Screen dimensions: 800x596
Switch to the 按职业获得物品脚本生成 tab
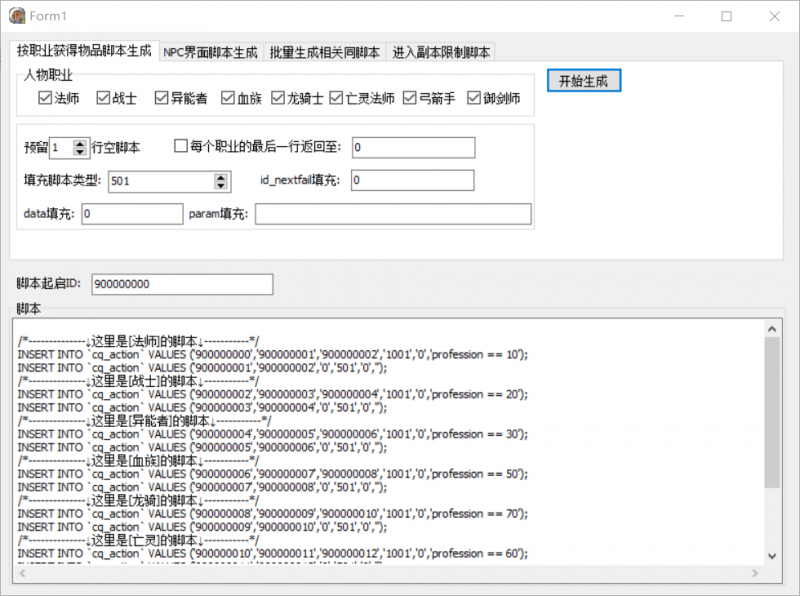coord(82,51)
